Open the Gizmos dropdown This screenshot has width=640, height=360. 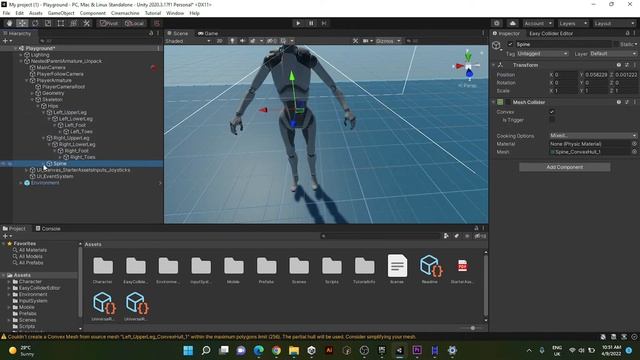(388, 41)
